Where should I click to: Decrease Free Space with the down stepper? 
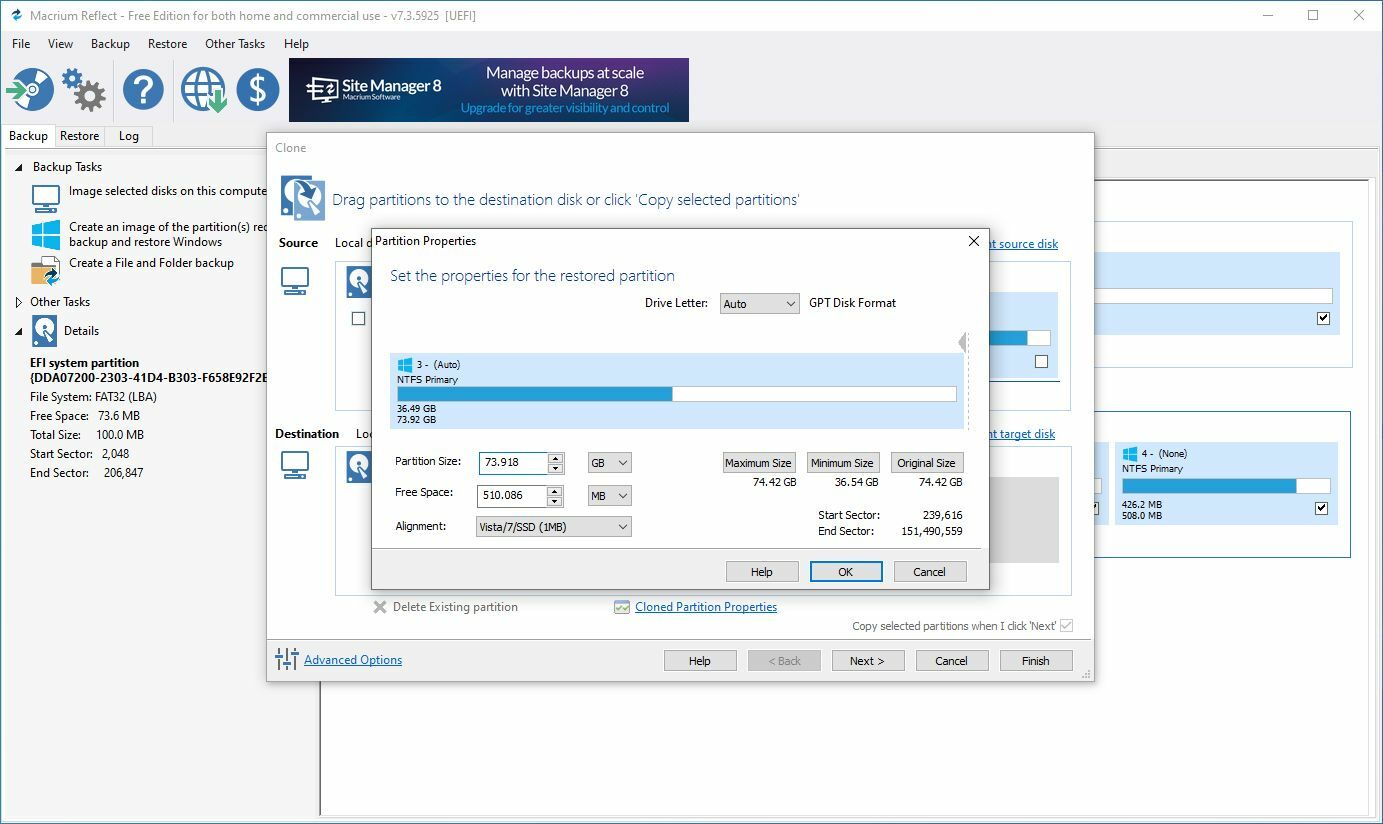556,500
